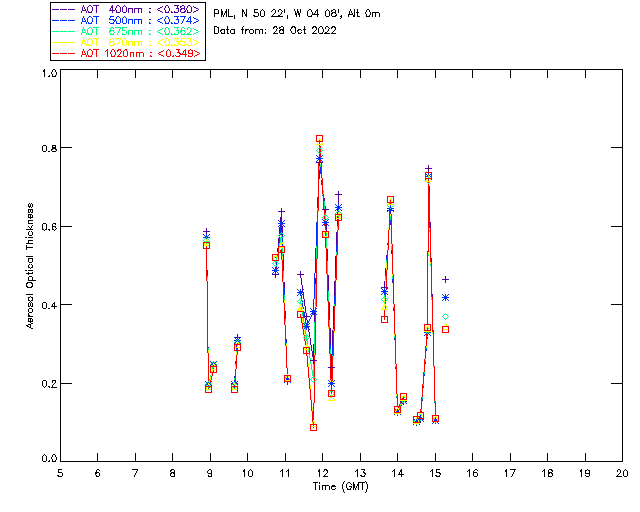Click the 'Aerosol Optical Thickness' axis title
The image size is (640, 512).
30,266
